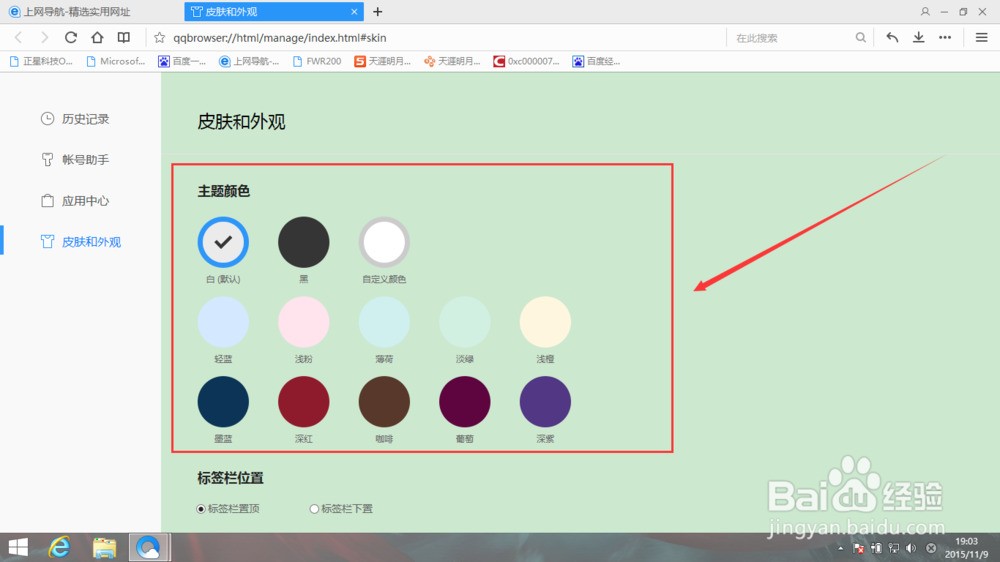The height and width of the screenshot is (562, 1000).
Task: Open the 百度经... bookmark
Action: click(x=596, y=61)
